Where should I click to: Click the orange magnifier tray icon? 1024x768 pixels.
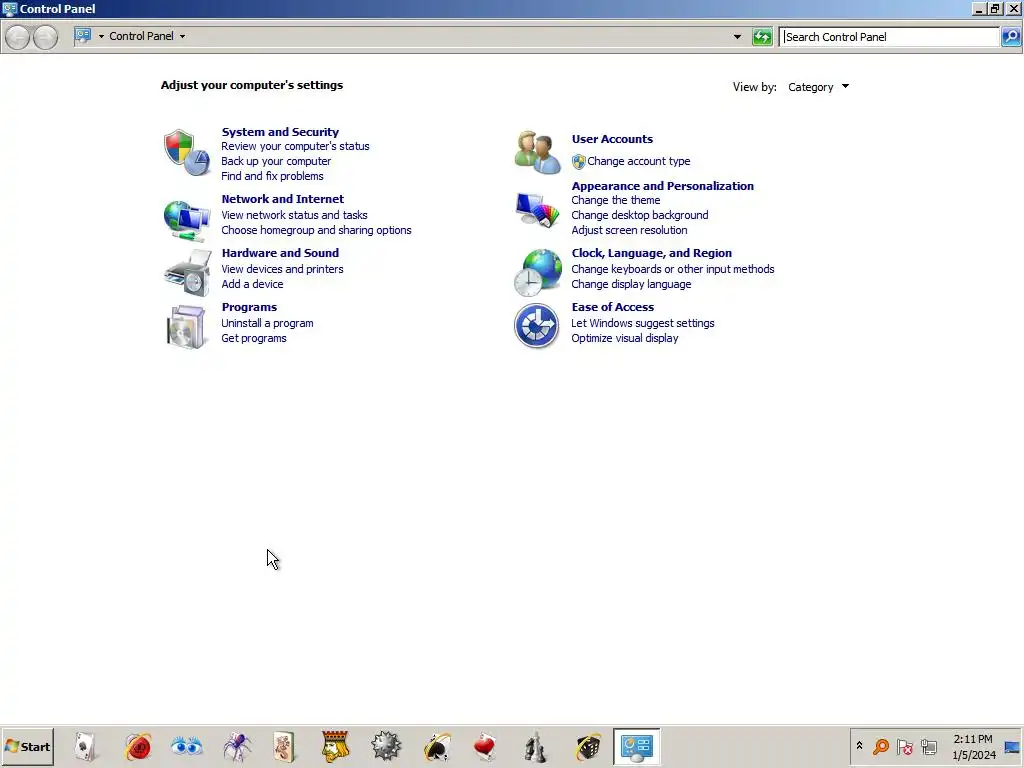881,746
